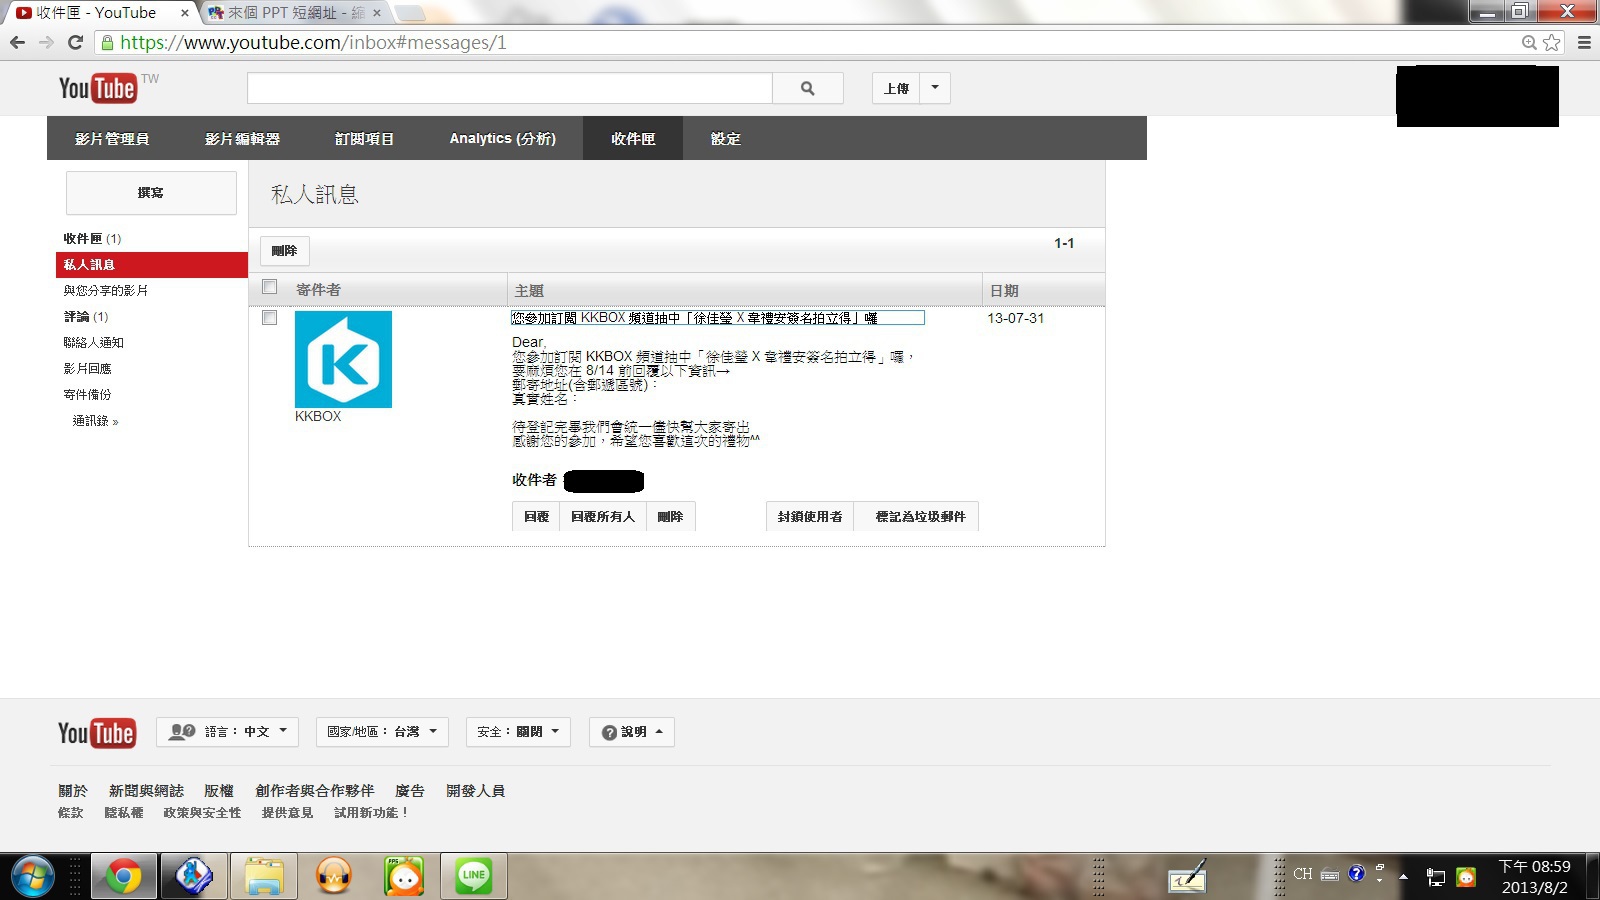The width and height of the screenshot is (1600, 900).
Task: Select 收件匣 (1) in sidebar
Action: (92, 239)
